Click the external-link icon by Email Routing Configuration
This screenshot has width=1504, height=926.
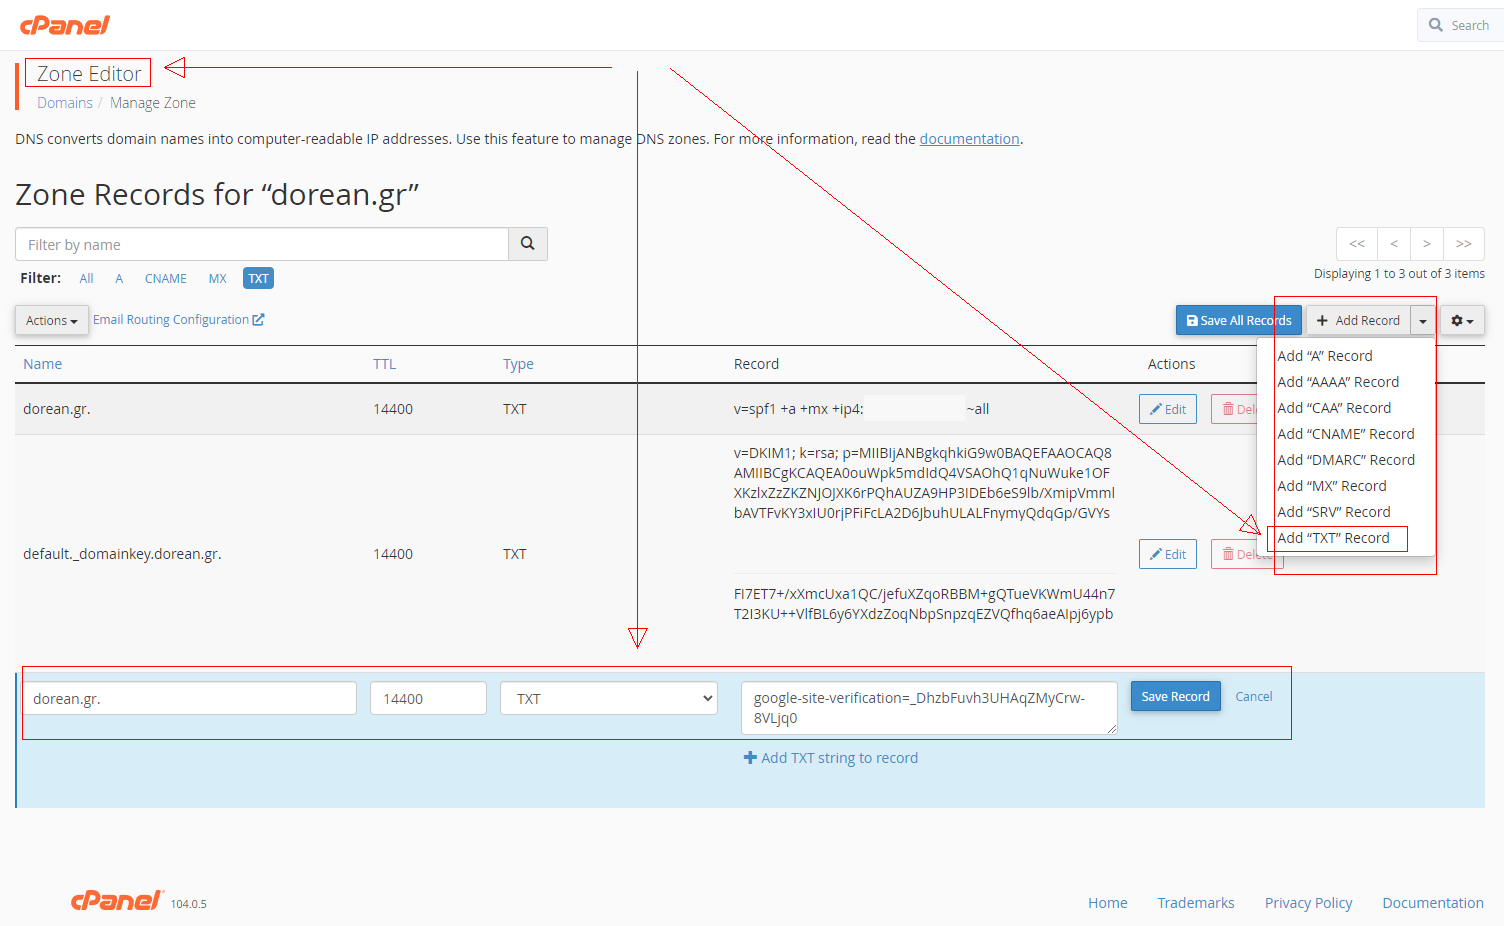click(x=257, y=319)
